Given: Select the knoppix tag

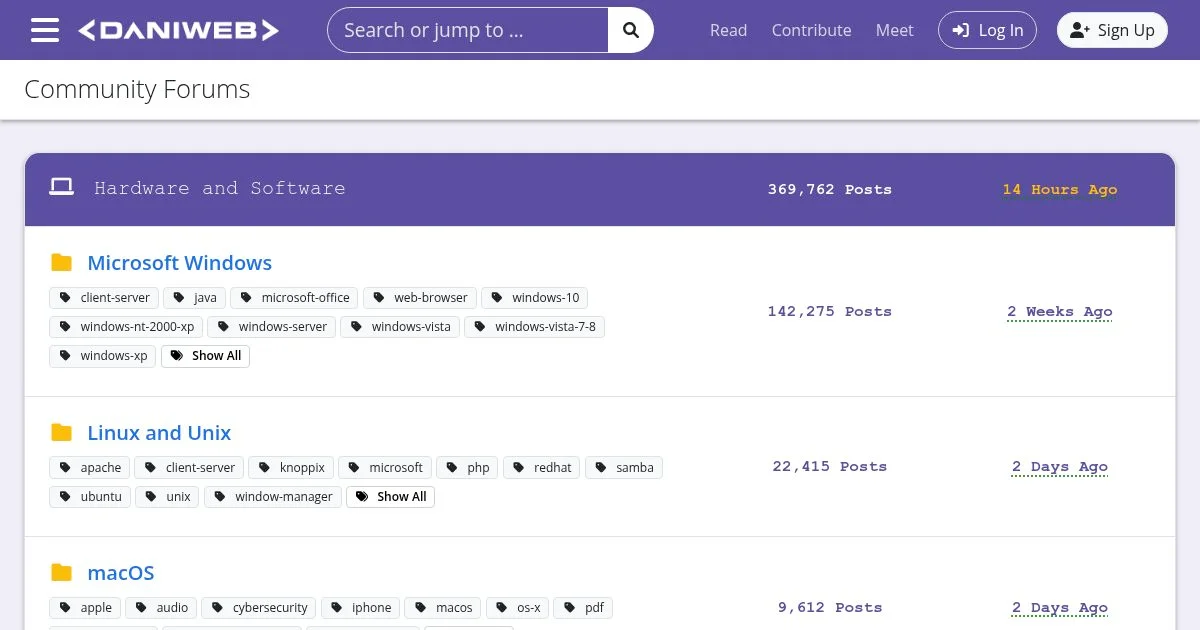Looking at the screenshot, I should click(291, 468).
